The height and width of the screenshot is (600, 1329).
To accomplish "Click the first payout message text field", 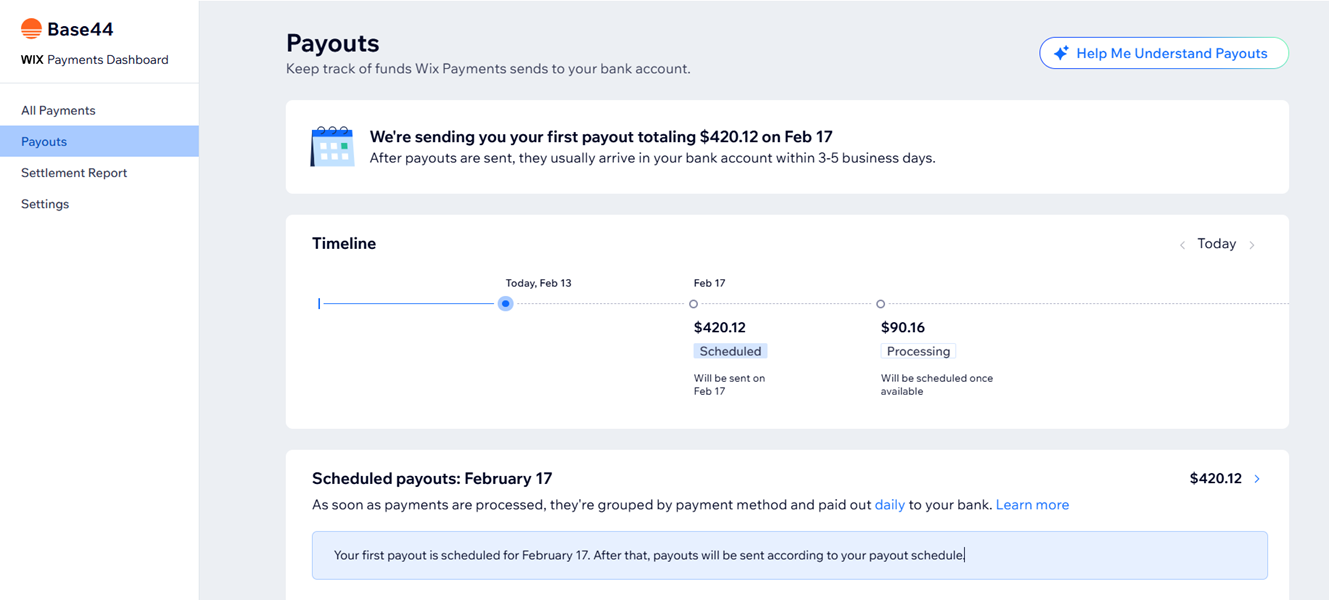I will tap(790, 555).
